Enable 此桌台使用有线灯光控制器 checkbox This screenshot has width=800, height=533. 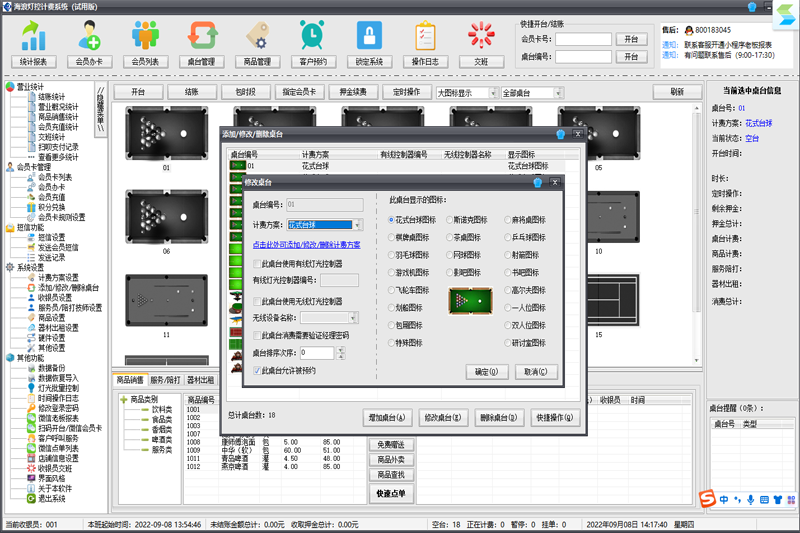256,263
